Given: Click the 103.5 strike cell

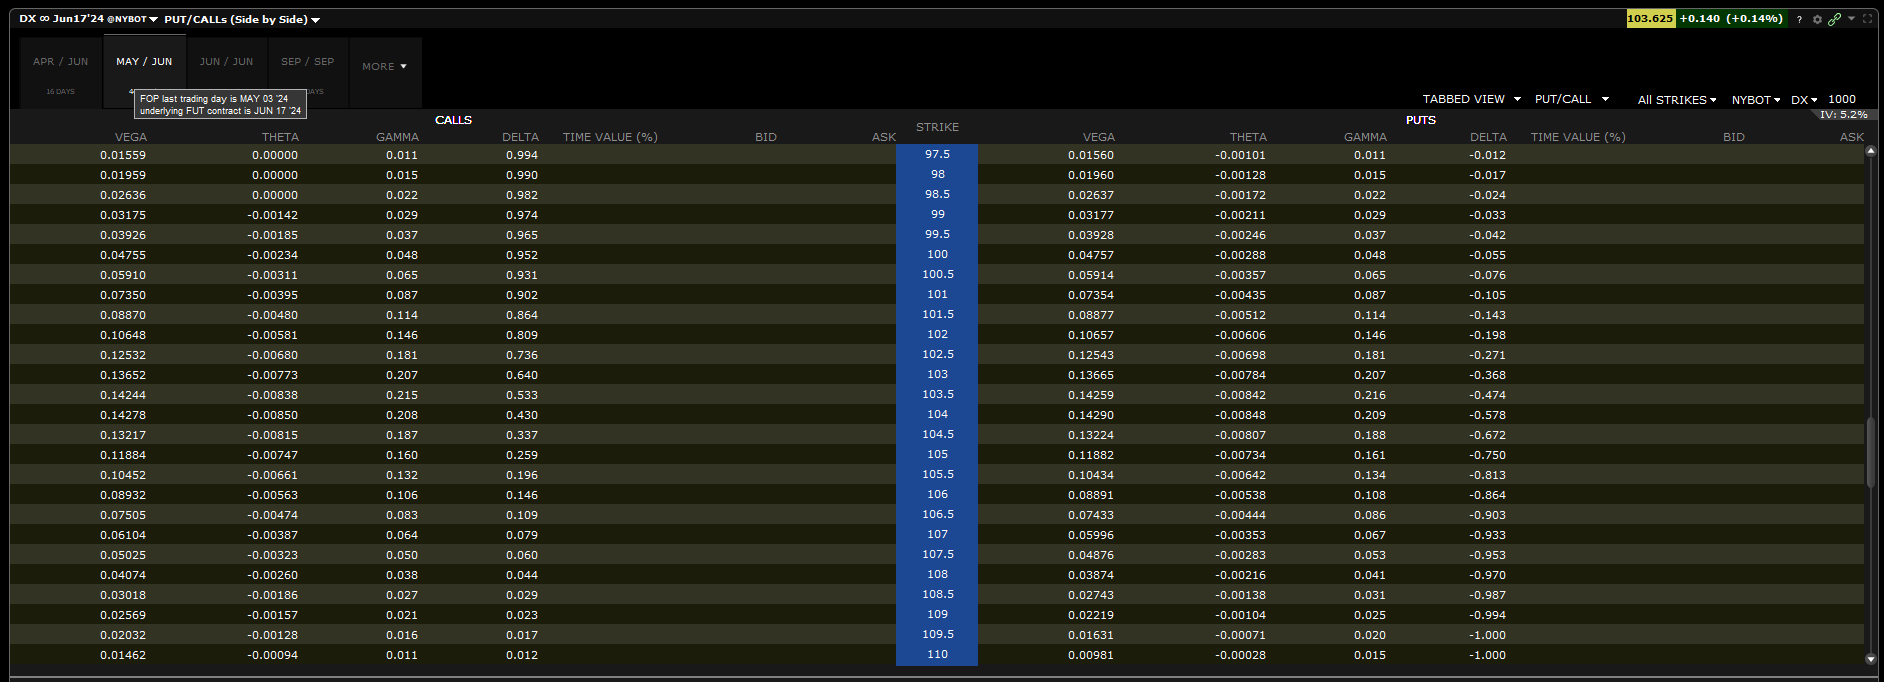Looking at the screenshot, I should click(x=937, y=394).
